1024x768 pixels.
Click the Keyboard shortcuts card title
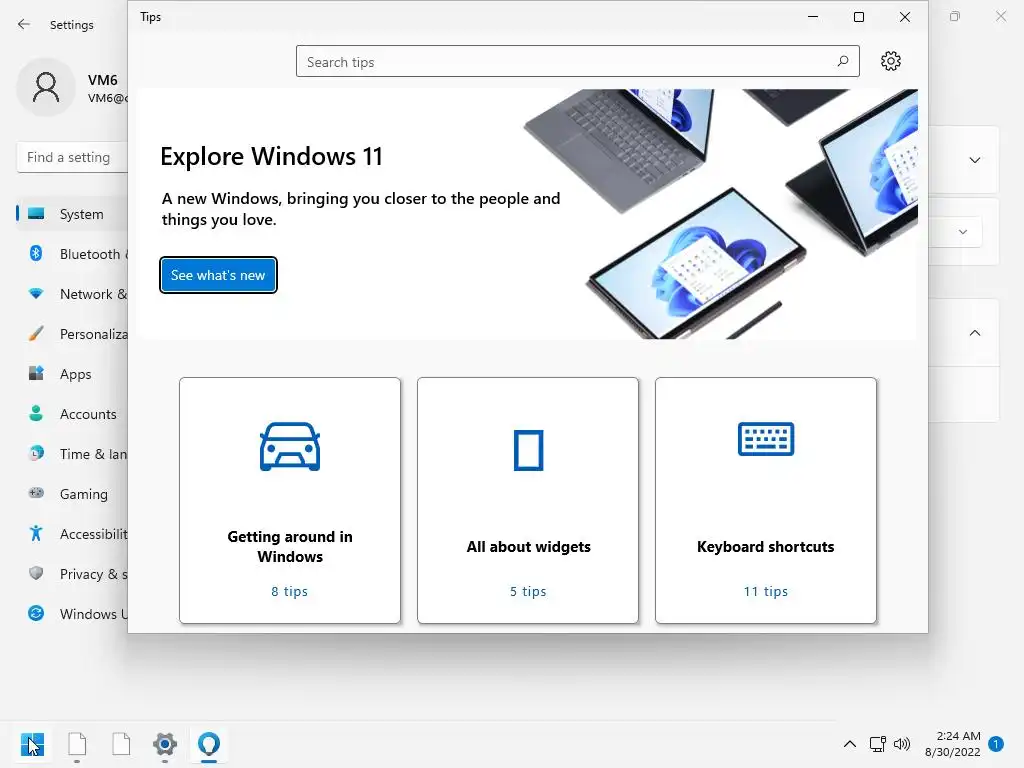point(765,547)
